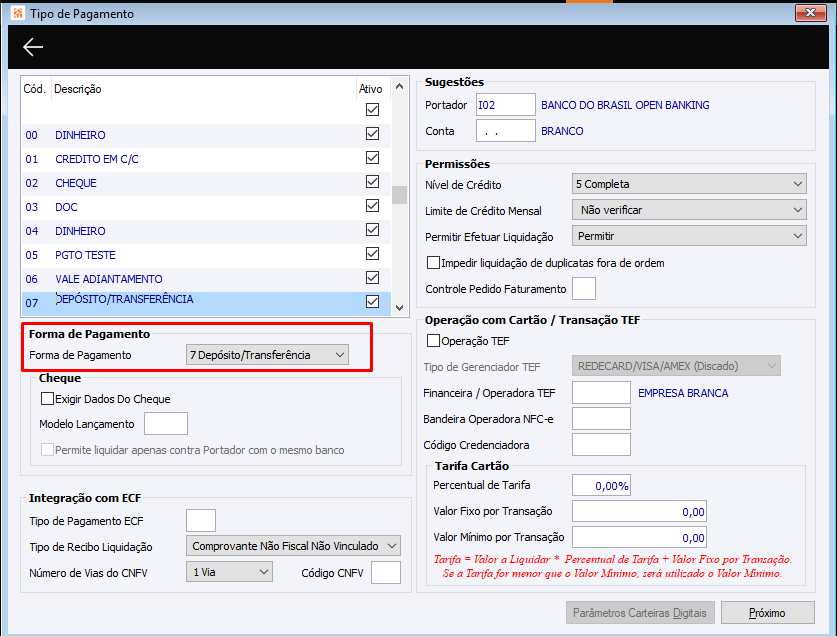Open the Nível de Crédito dropdown

689,184
